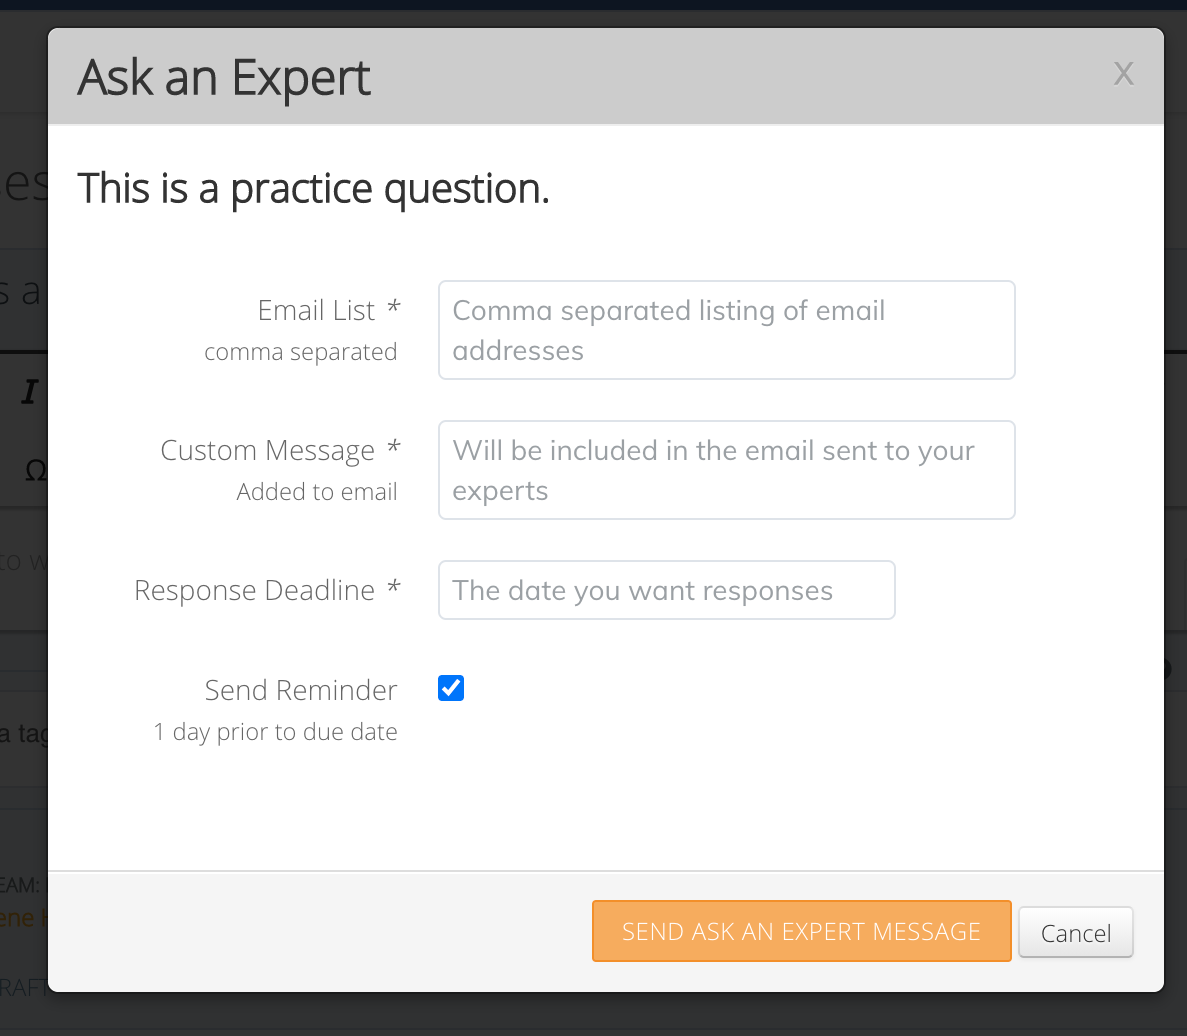Click the Response Deadline label
Image resolution: width=1187 pixels, height=1036 pixels.
254,591
